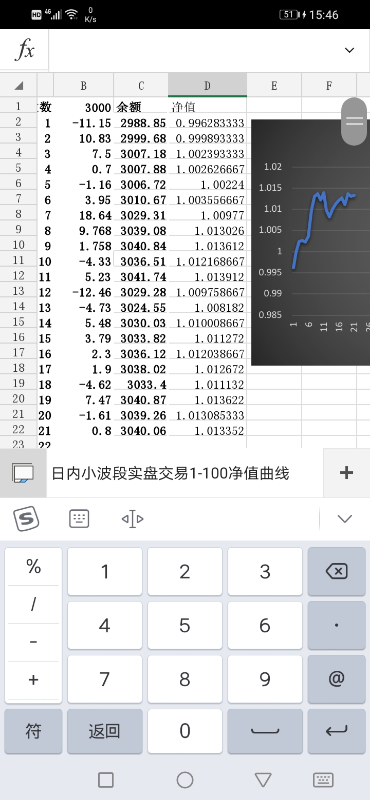Screen dimensions: 370x800
Task: Select cell containing 余额
Action: 141,107
